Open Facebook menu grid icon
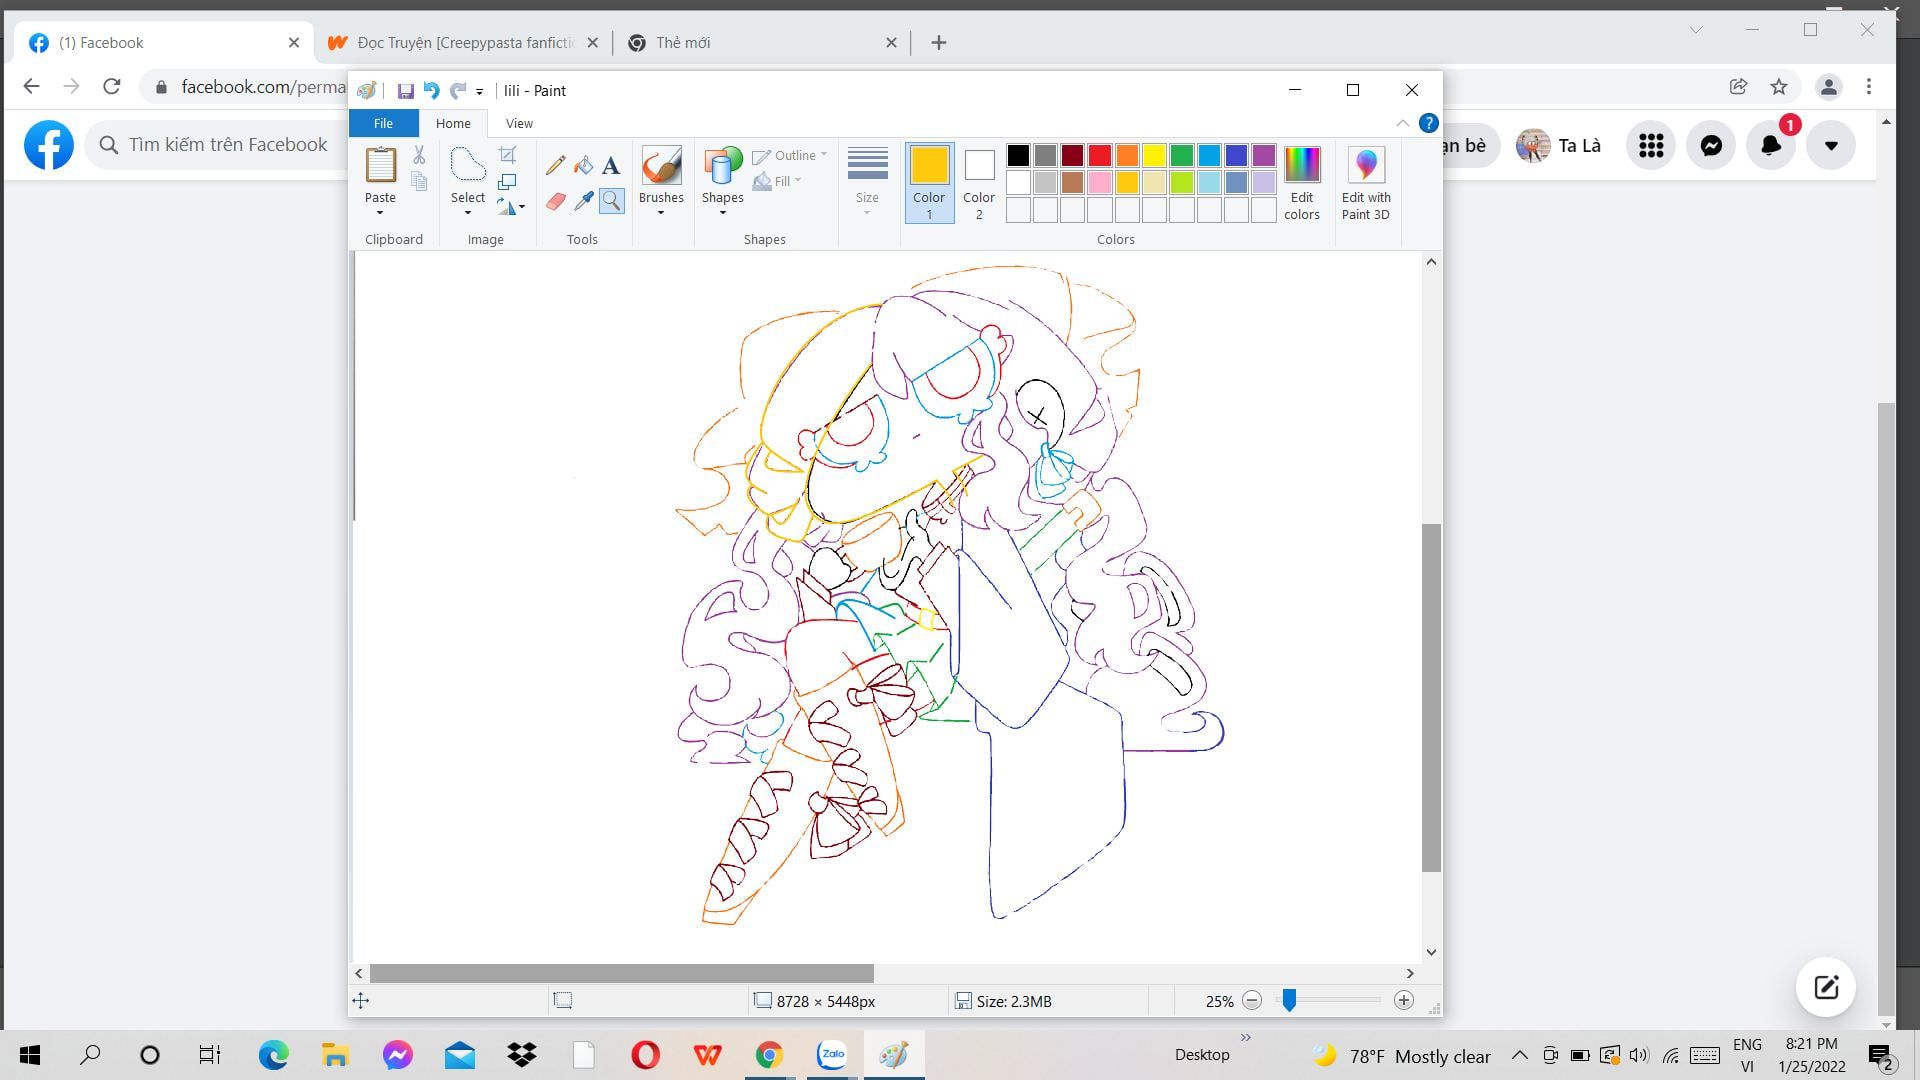The height and width of the screenshot is (1080, 1920). [x=1651, y=146]
